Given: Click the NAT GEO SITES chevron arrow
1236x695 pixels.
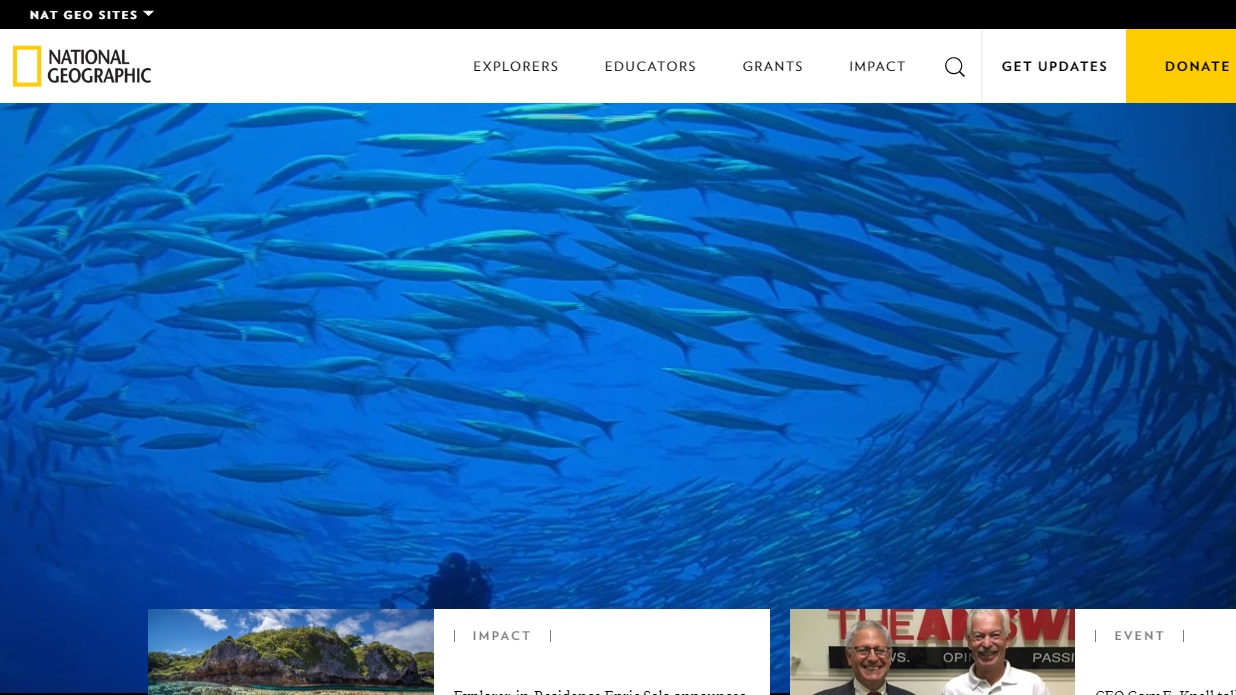Looking at the screenshot, I should click(x=147, y=14).
